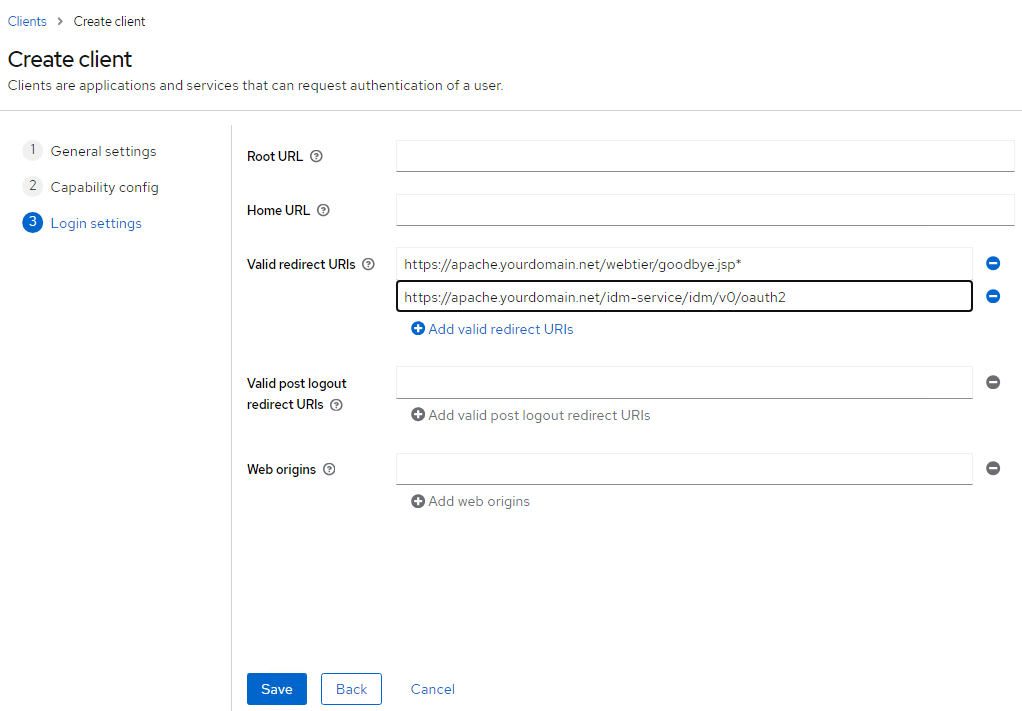The width and height of the screenshot is (1022, 711).
Task: Go to the General settings step
Action: (x=103, y=151)
